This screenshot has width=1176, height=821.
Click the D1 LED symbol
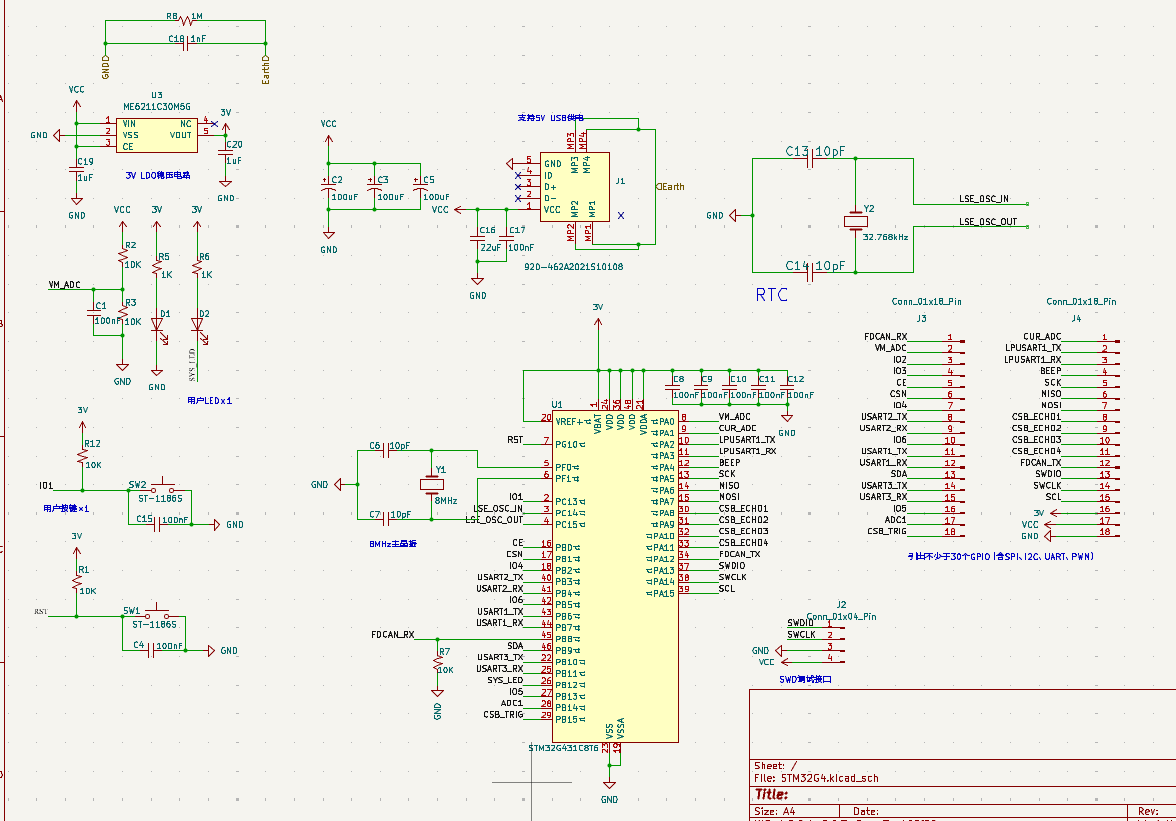point(157,324)
